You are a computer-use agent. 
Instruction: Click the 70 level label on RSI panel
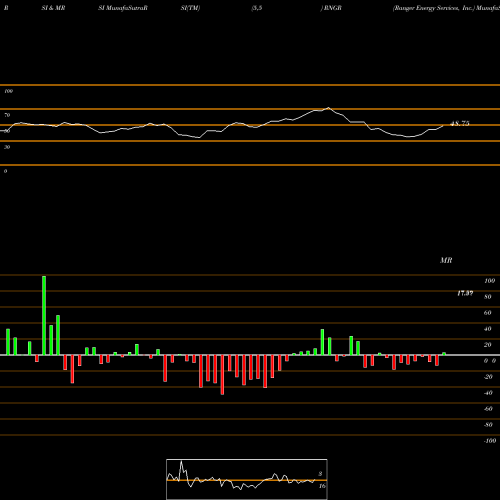(x=7, y=115)
